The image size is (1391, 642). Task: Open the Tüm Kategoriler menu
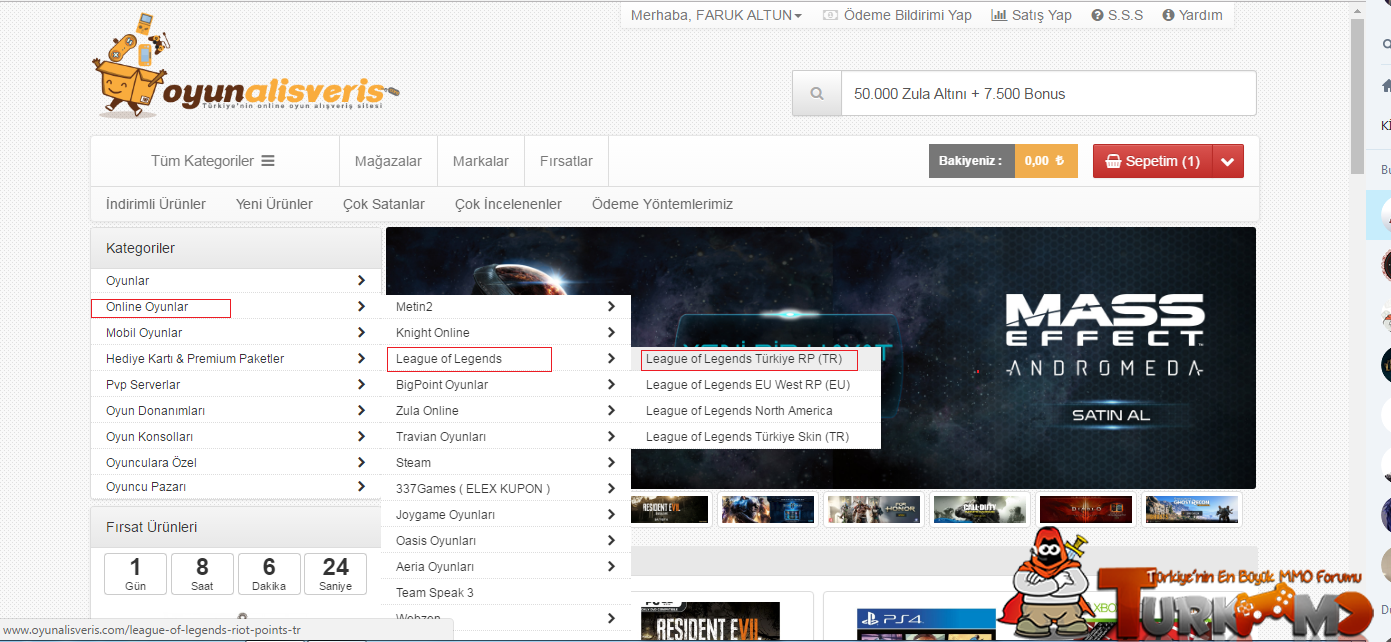[x=213, y=161]
